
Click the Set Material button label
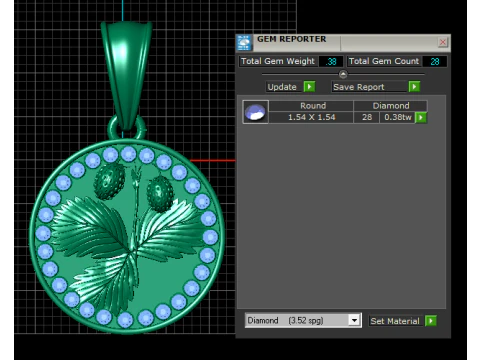click(x=395, y=321)
